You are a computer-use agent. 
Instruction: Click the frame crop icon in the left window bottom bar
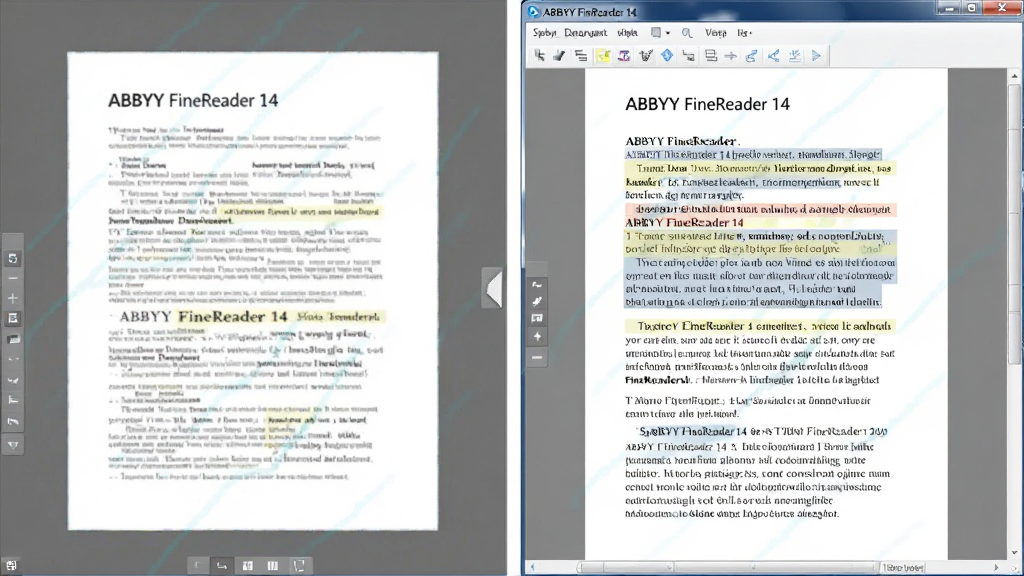pyautogui.click(x=299, y=566)
